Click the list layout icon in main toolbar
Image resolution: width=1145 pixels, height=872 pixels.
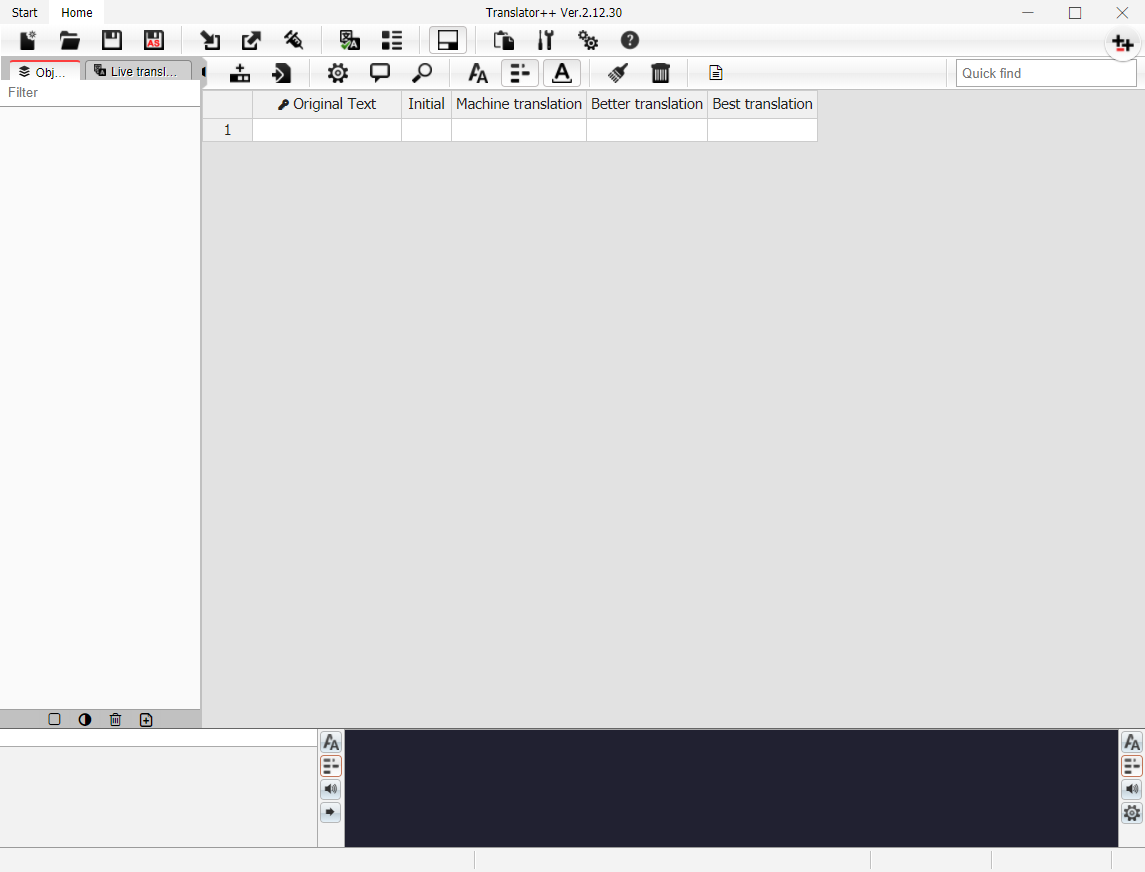(391, 40)
